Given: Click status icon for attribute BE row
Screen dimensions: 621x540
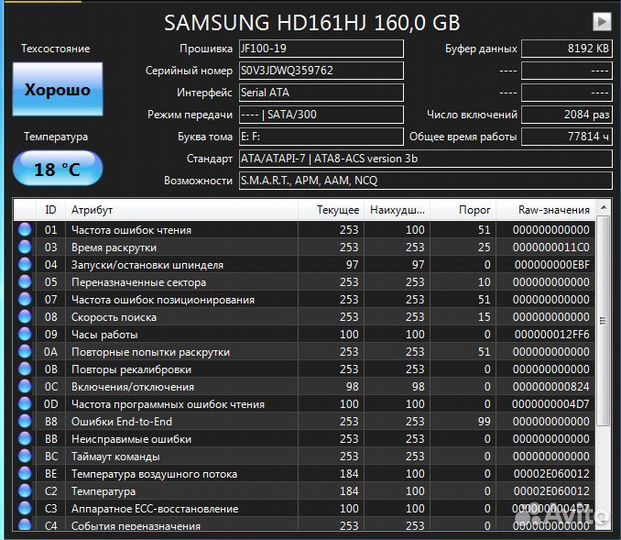Looking at the screenshot, I should [x=25, y=474].
